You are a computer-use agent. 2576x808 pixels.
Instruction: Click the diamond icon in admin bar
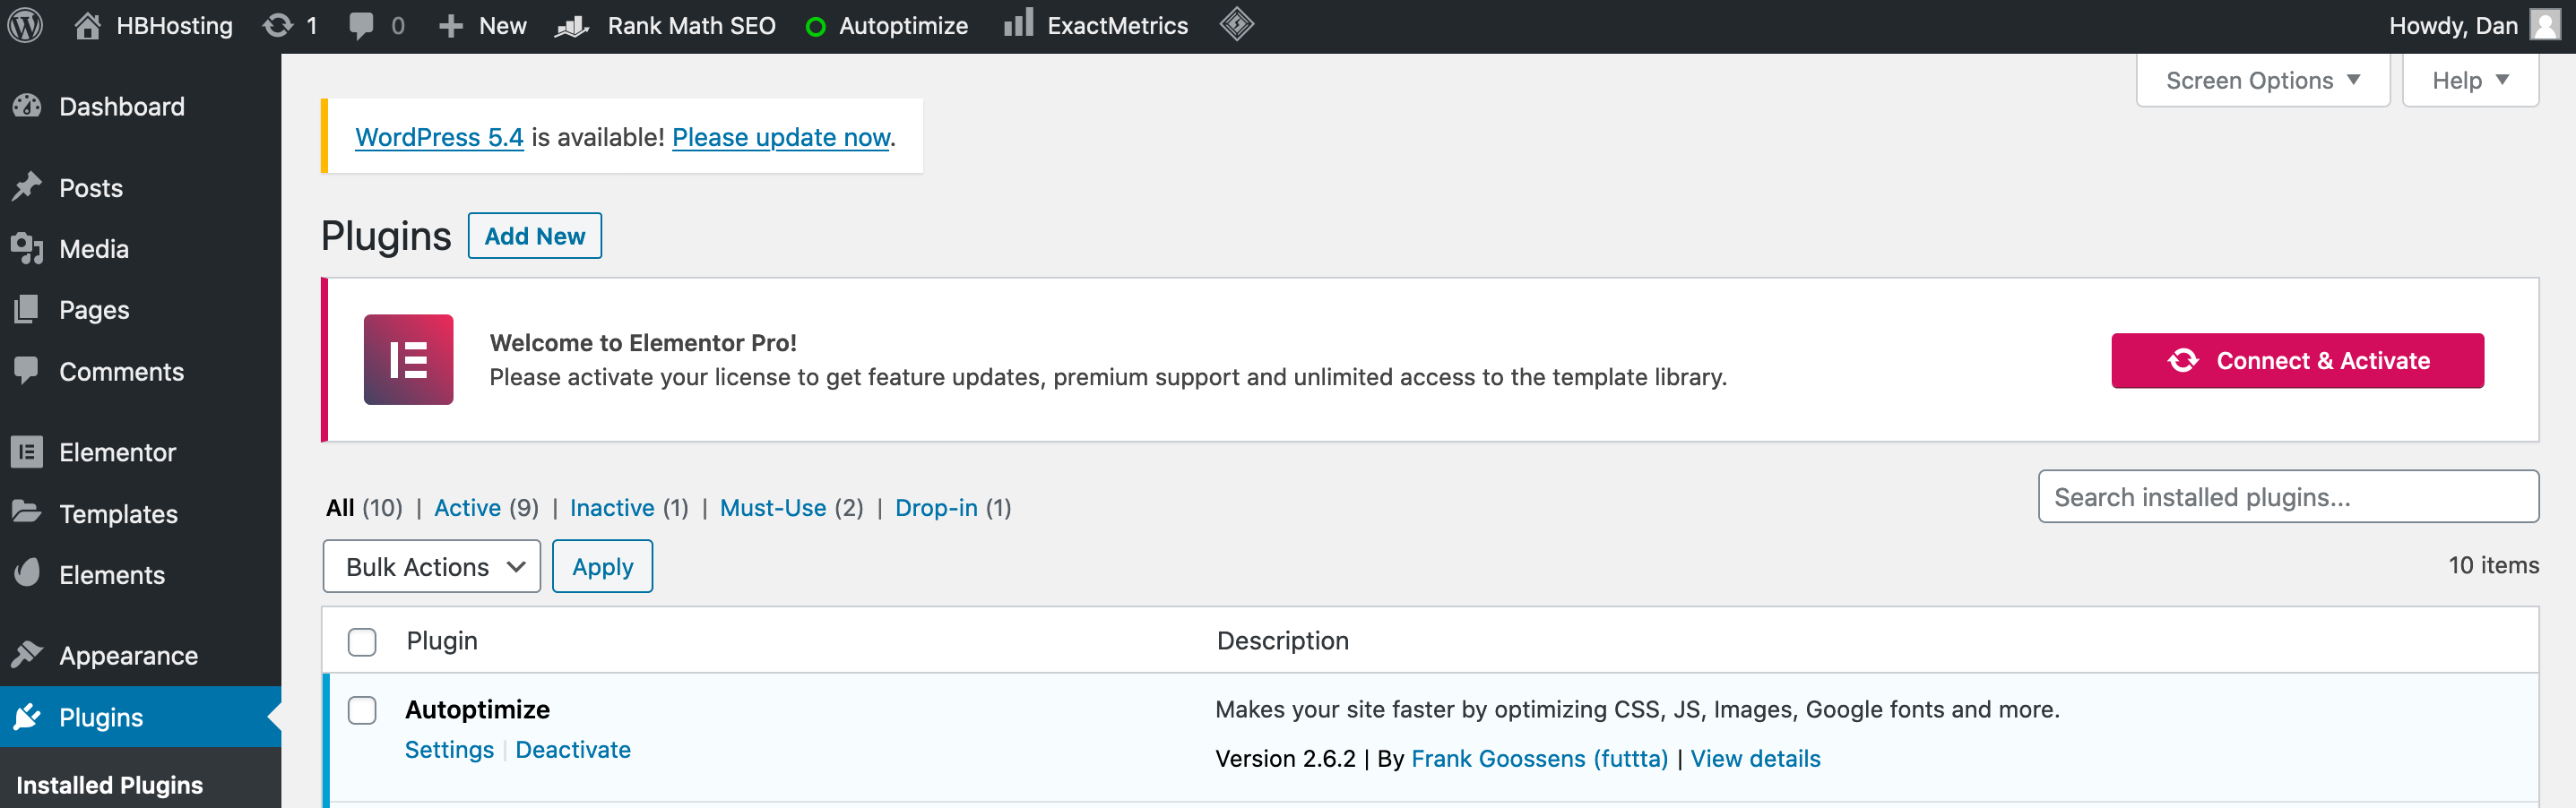click(x=1236, y=25)
